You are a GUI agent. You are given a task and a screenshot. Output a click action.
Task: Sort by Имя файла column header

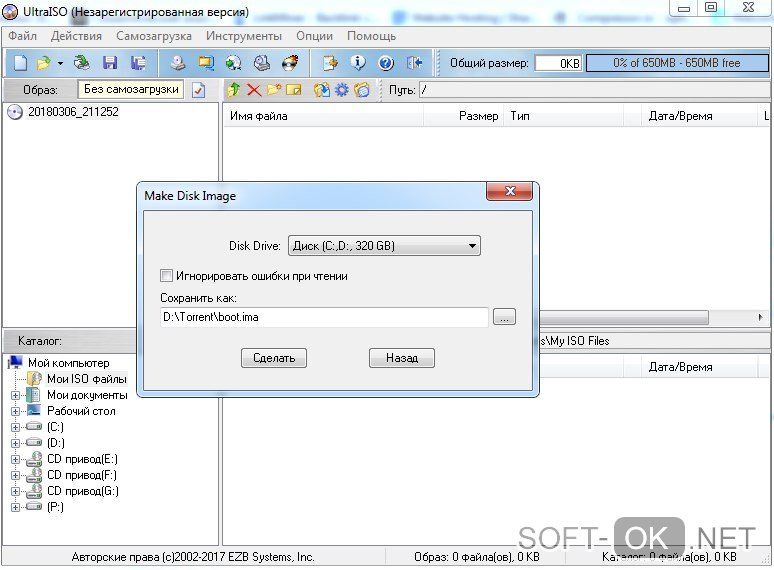point(324,116)
